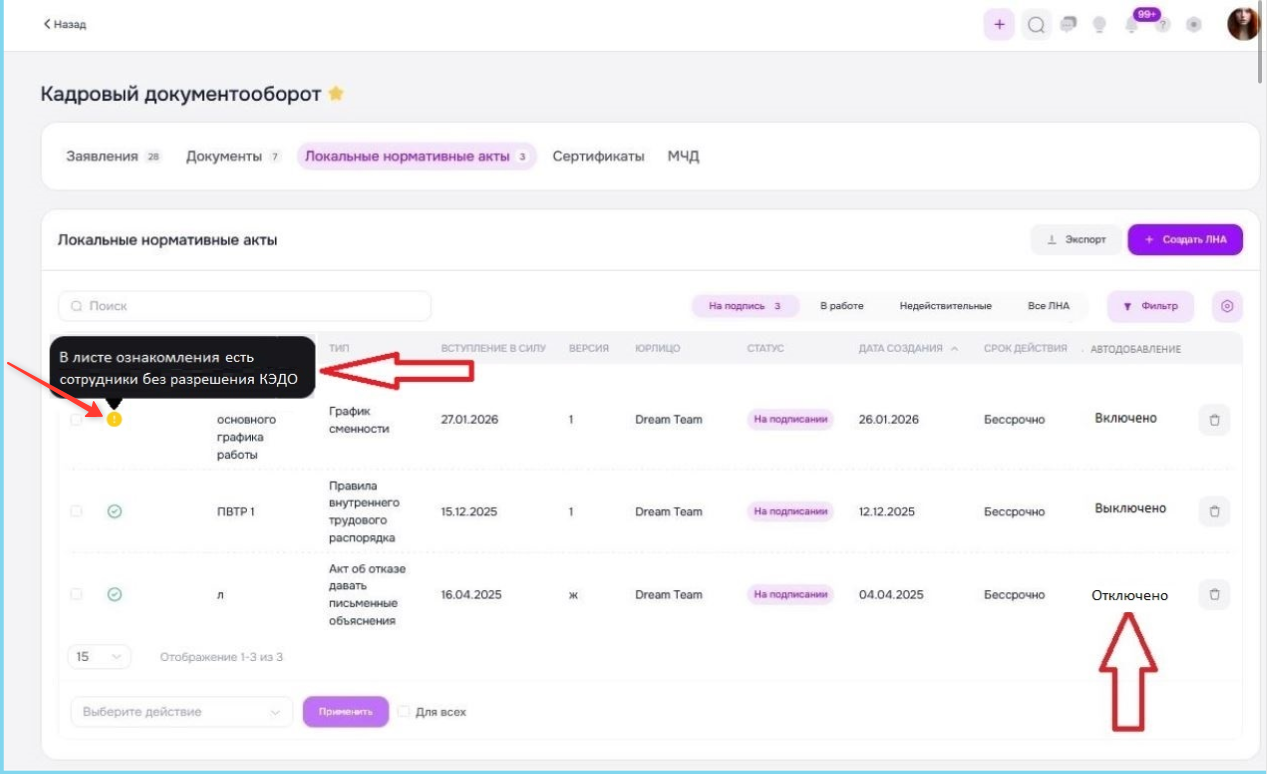The image size is (1267, 774).
Task: Open global search magnifier icon
Action: (x=1036, y=25)
